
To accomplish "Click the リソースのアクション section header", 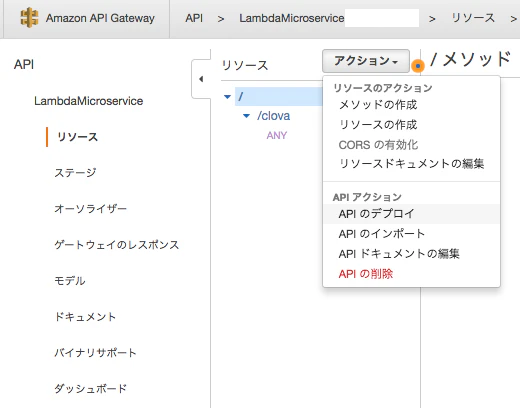I will coord(383,88).
